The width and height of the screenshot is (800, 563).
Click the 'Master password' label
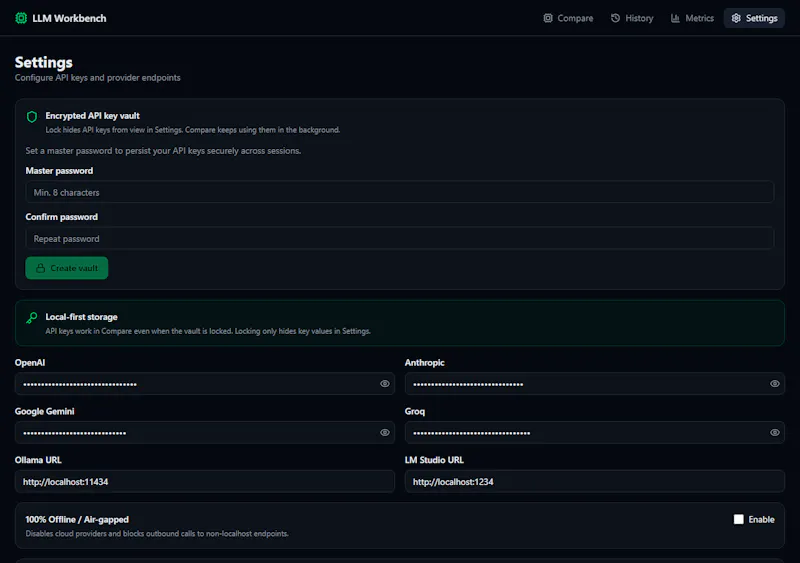[x=59, y=170]
